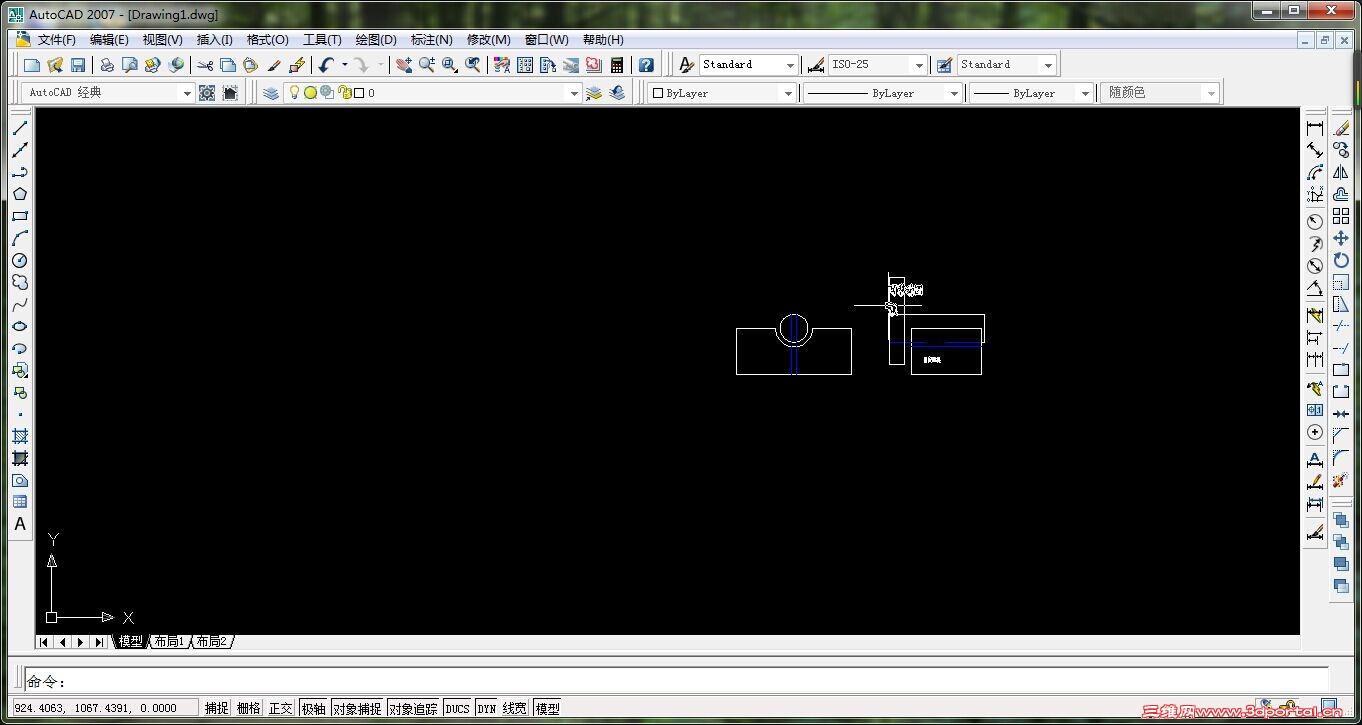Jump to the last layout tab arrow
Viewport: 1362px width, 725px height.
99,642
